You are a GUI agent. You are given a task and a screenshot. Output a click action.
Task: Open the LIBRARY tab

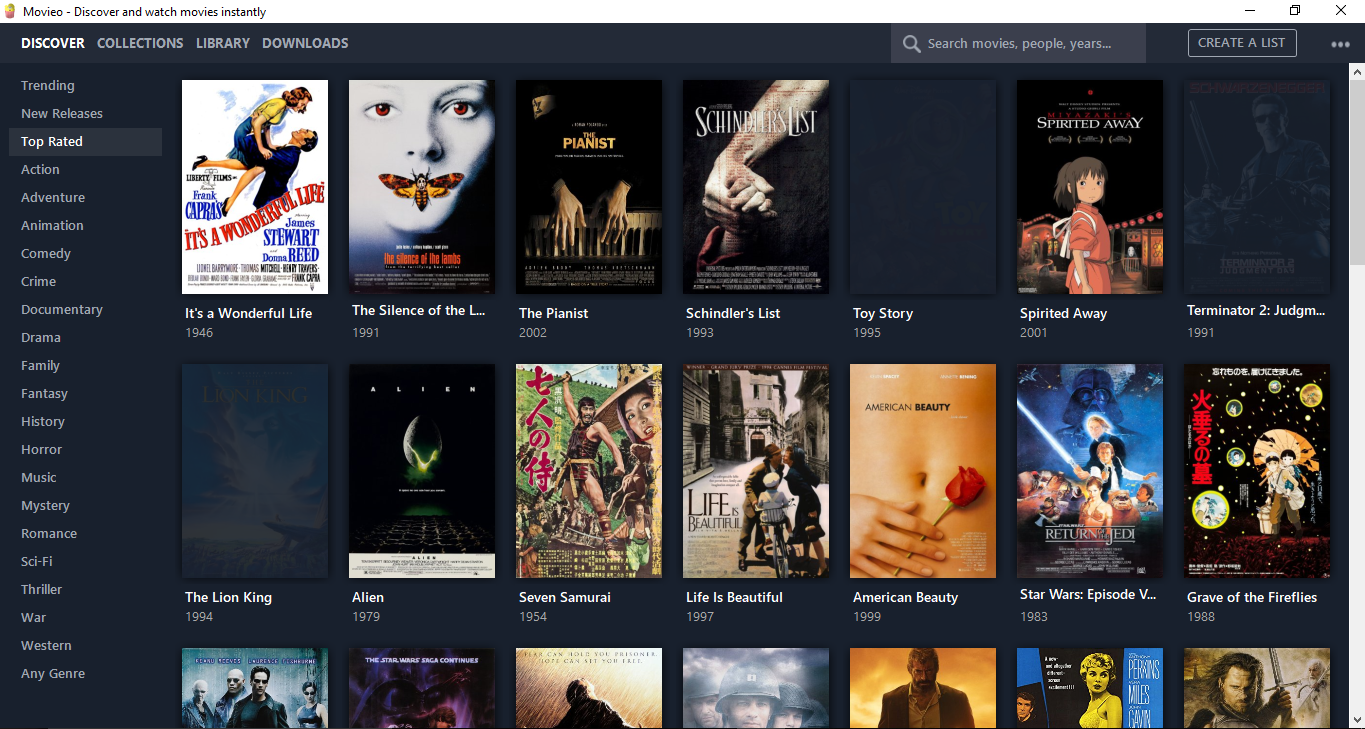click(x=222, y=43)
